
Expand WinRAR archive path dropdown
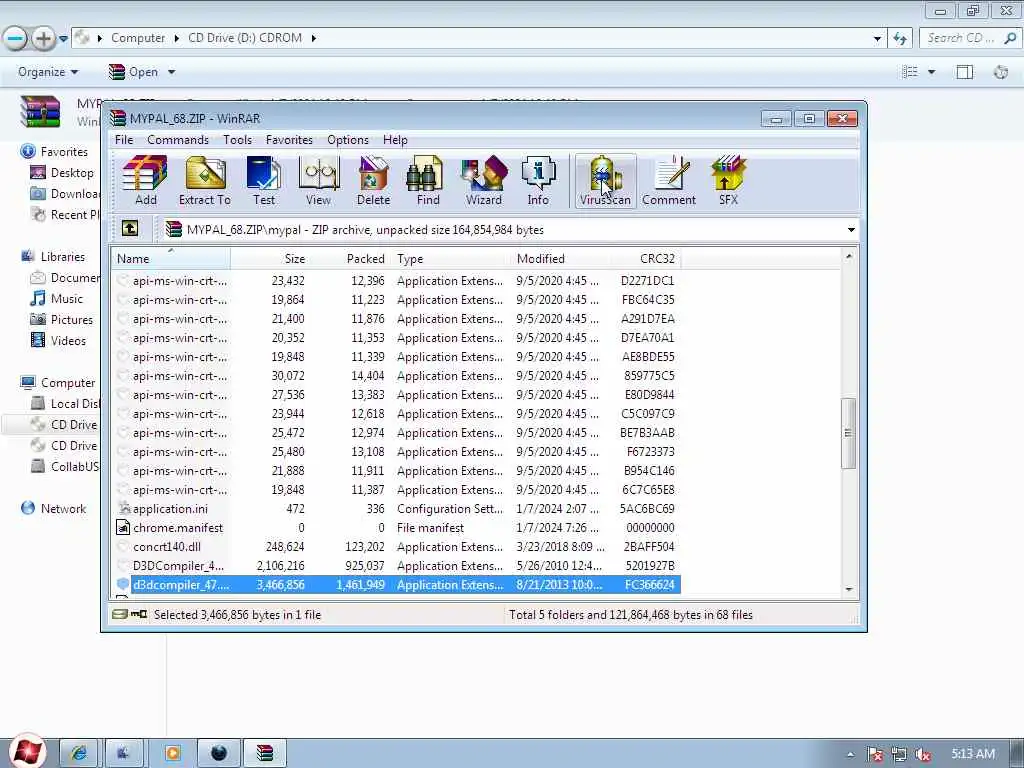[x=851, y=230]
